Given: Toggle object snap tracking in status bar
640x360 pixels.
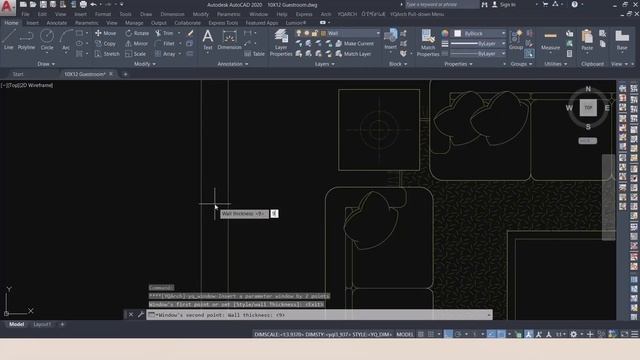Looking at the screenshot, I should 491,334.
